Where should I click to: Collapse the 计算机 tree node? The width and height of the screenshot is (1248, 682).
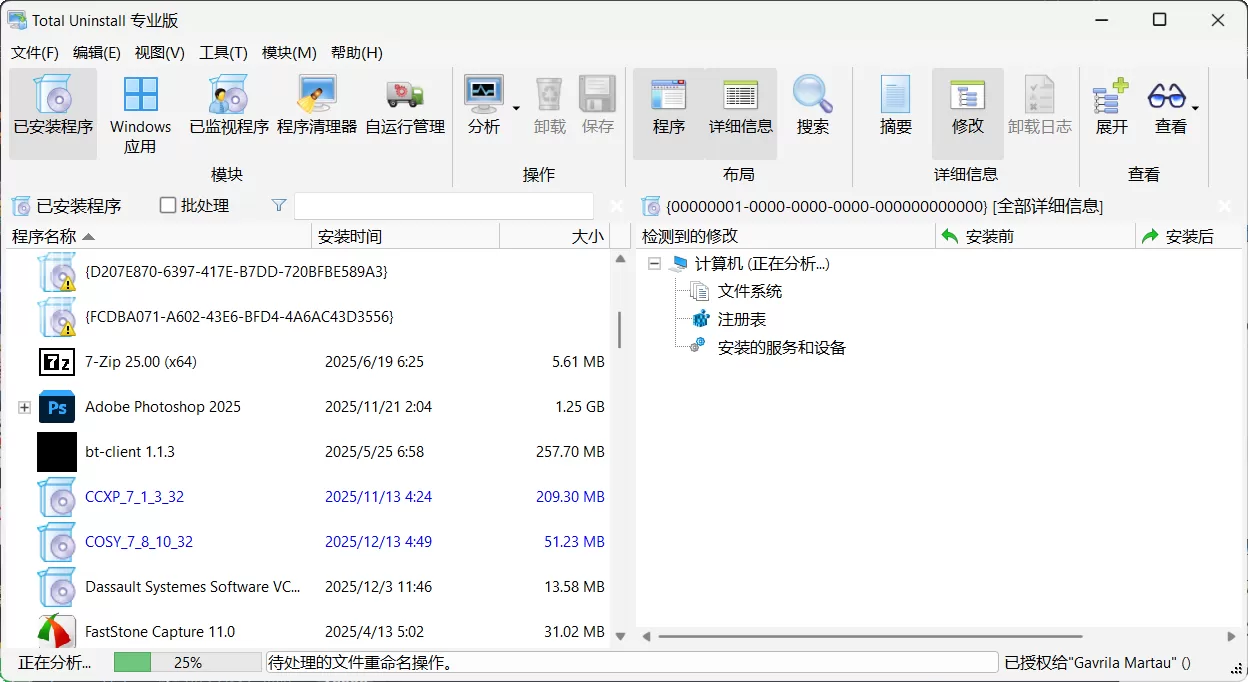654,263
